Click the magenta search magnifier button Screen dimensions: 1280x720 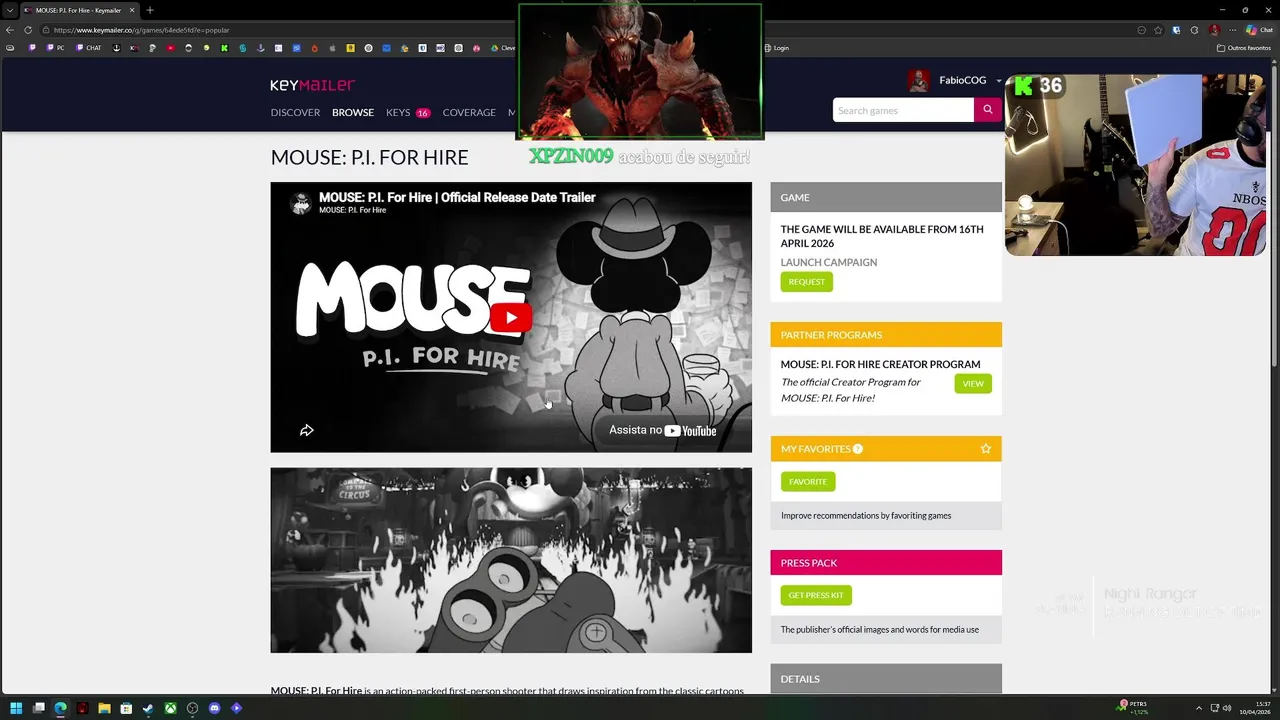tap(987, 110)
